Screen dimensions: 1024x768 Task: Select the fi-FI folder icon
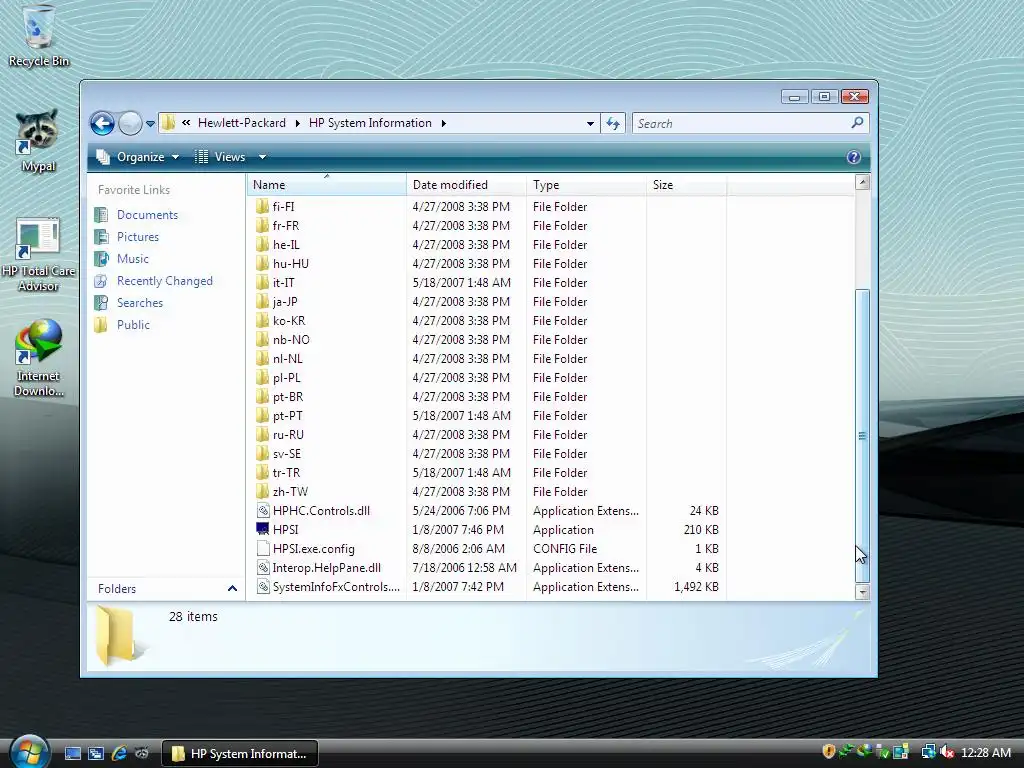pyautogui.click(x=263, y=206)
